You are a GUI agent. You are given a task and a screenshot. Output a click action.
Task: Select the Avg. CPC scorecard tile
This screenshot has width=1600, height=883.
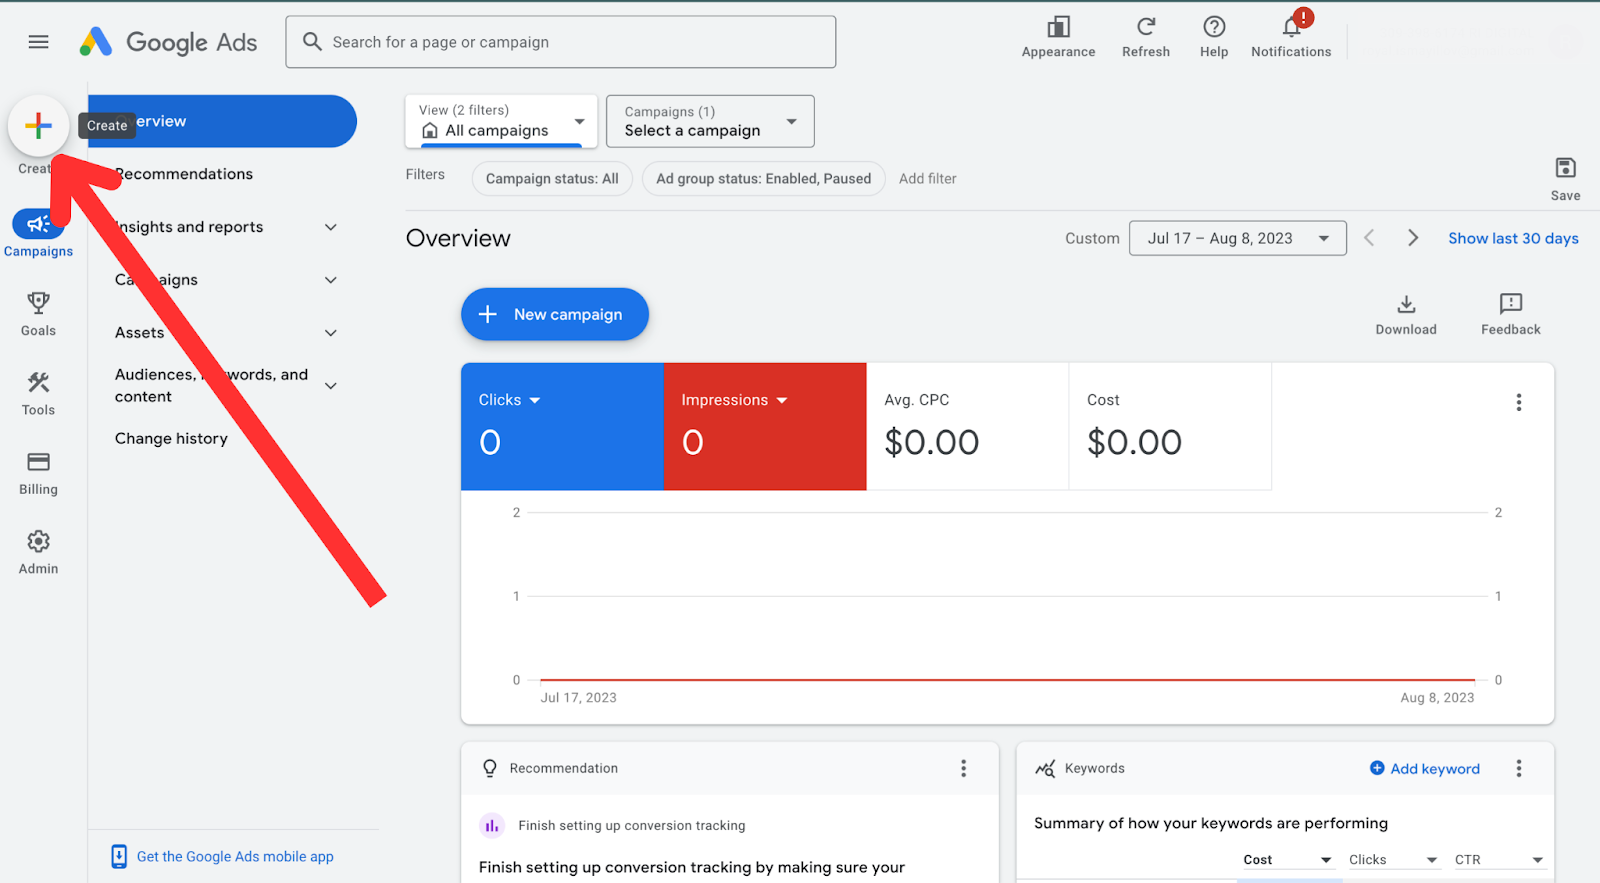[x=967, y=426]
